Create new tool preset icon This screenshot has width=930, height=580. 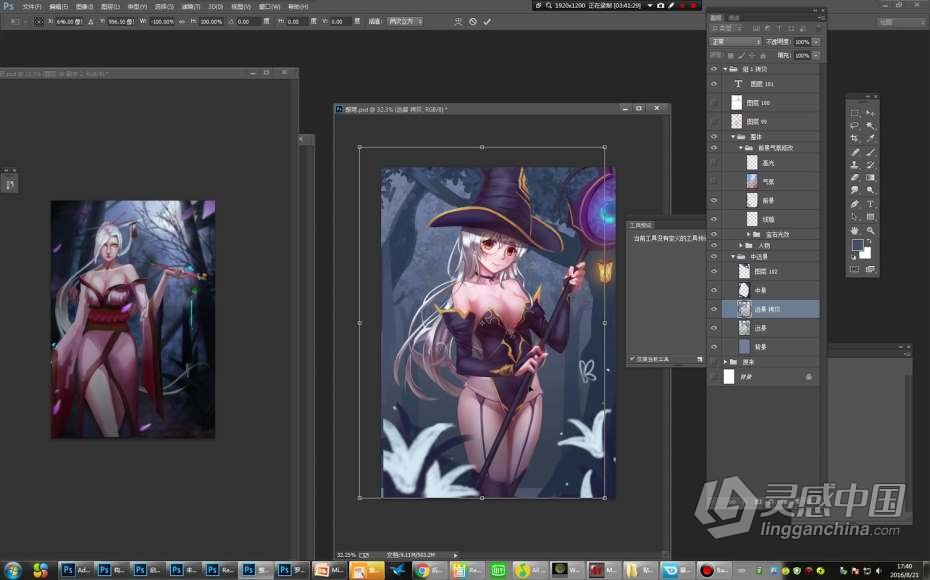pos(699,359)
